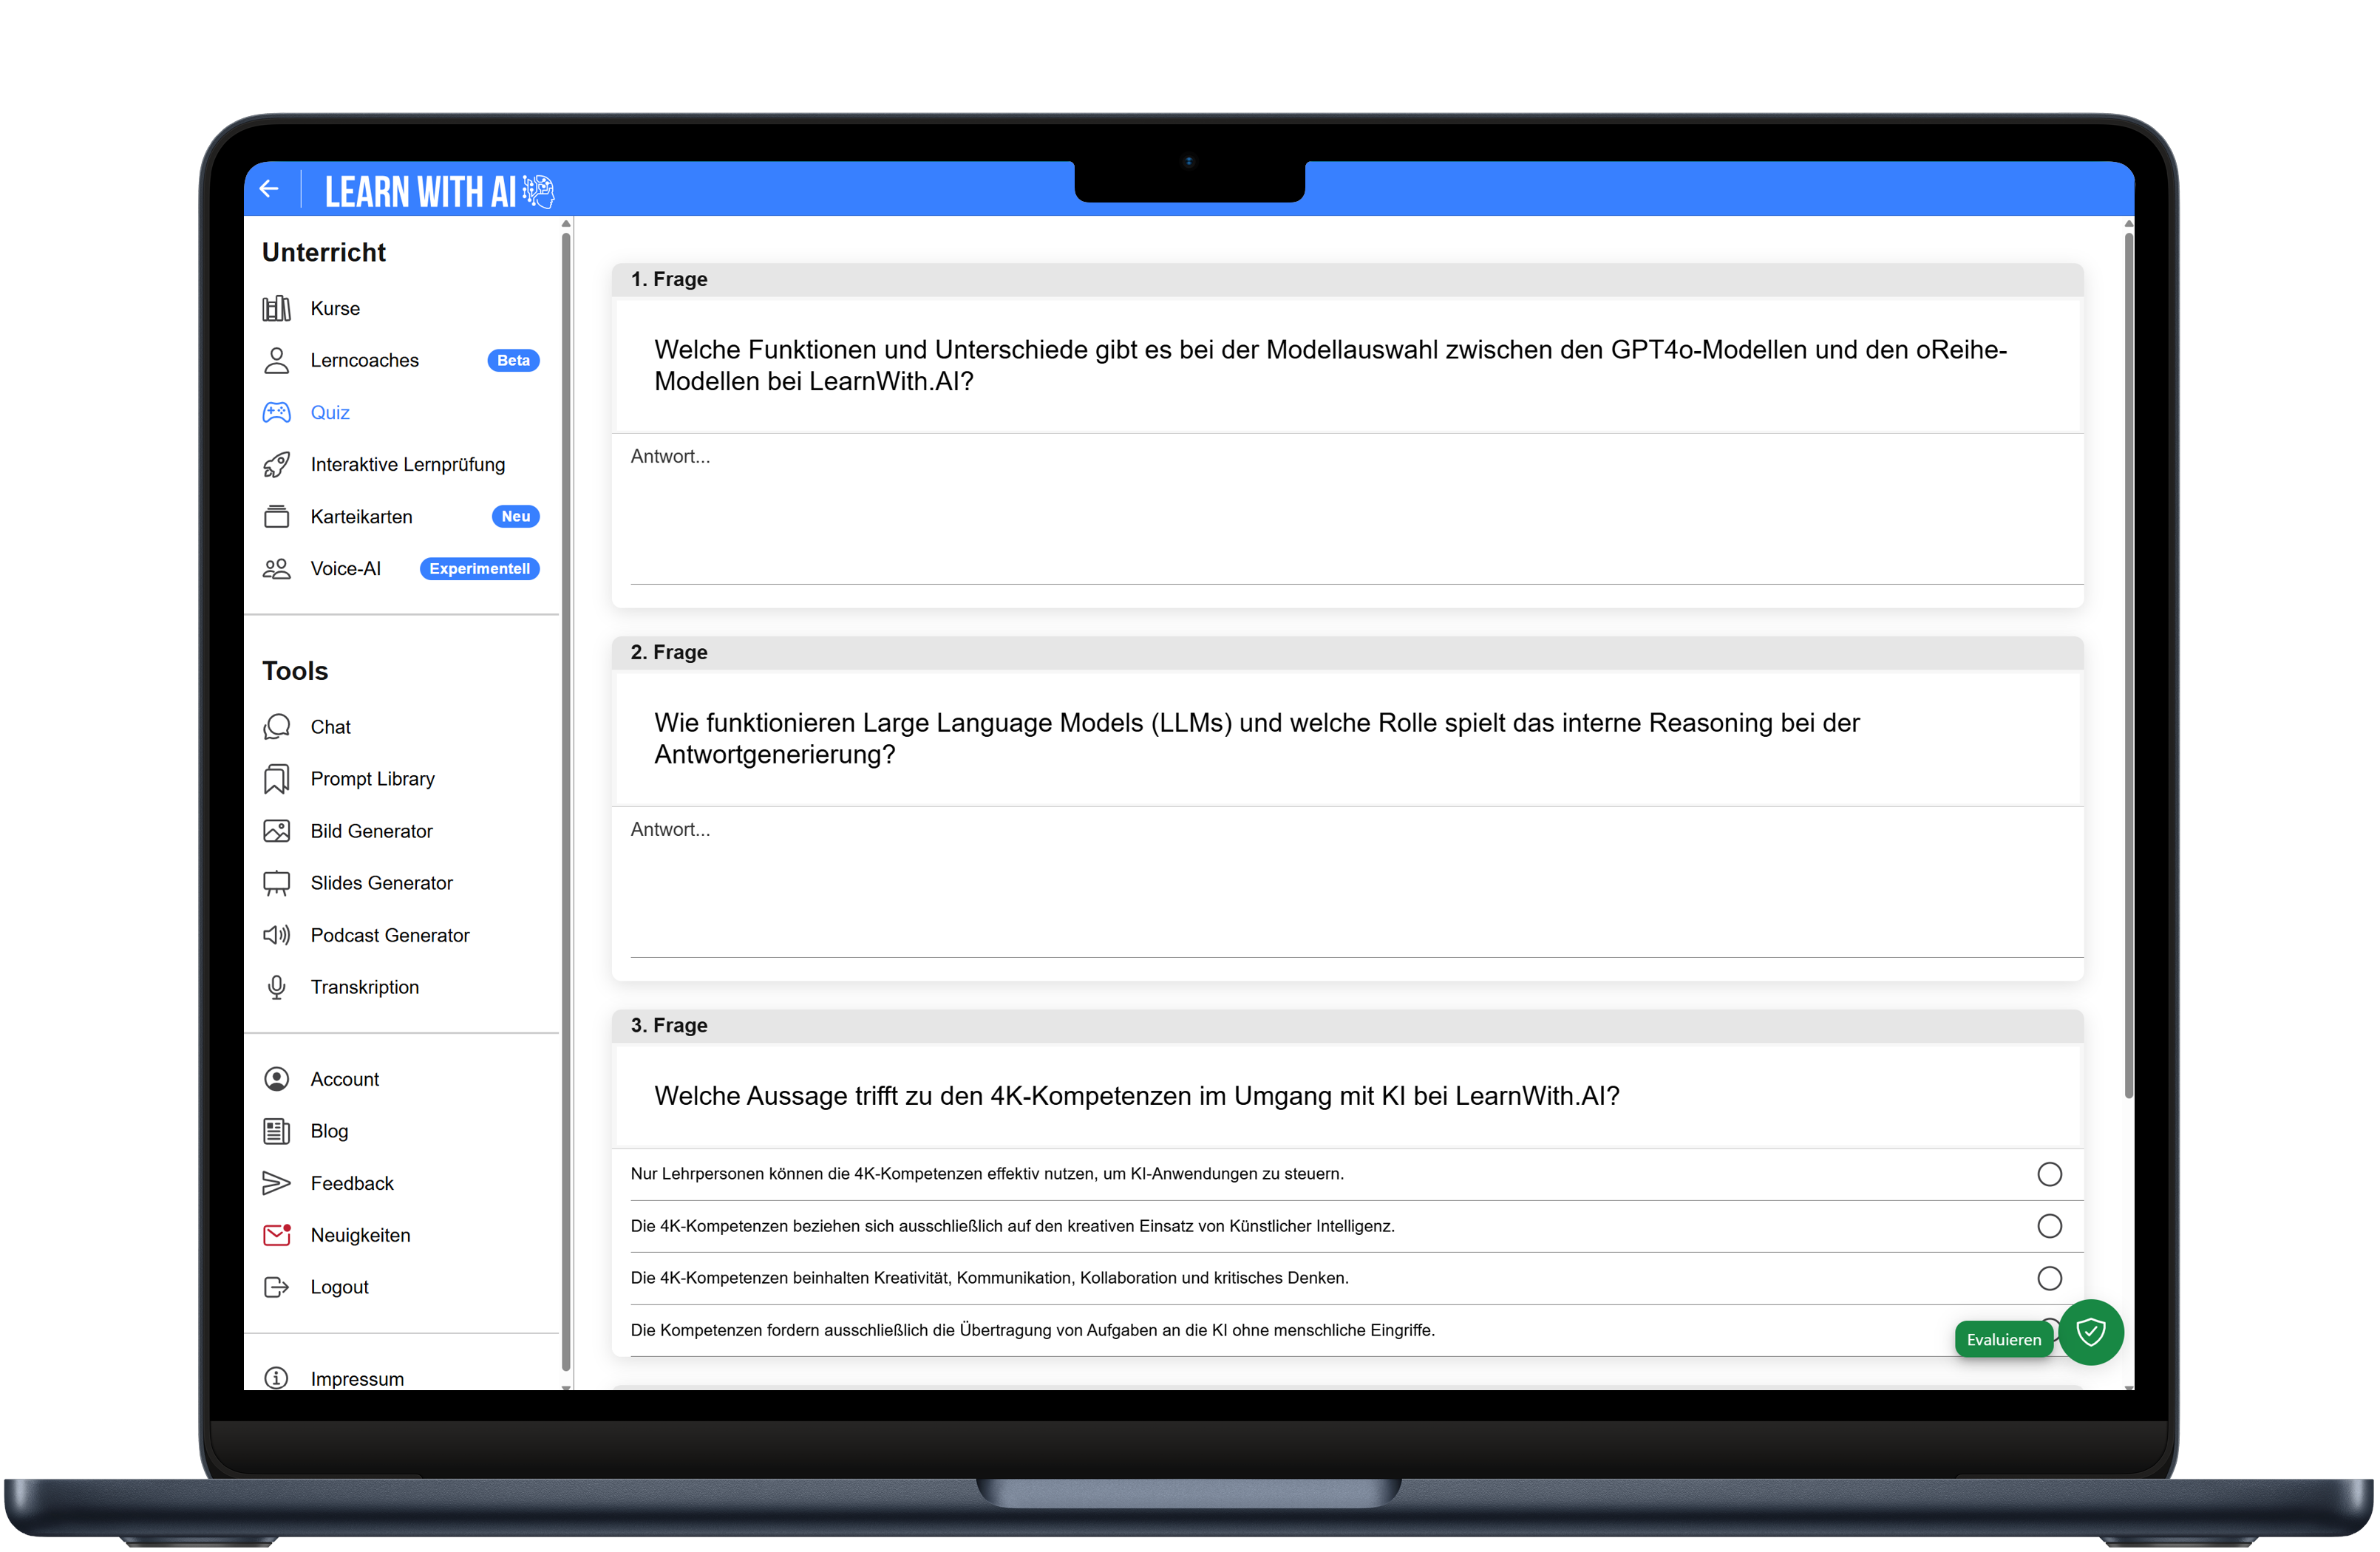Click the Podcast Generator speaker icon
Viewport: 2380px width, 1552px height.
click(276, 936)
